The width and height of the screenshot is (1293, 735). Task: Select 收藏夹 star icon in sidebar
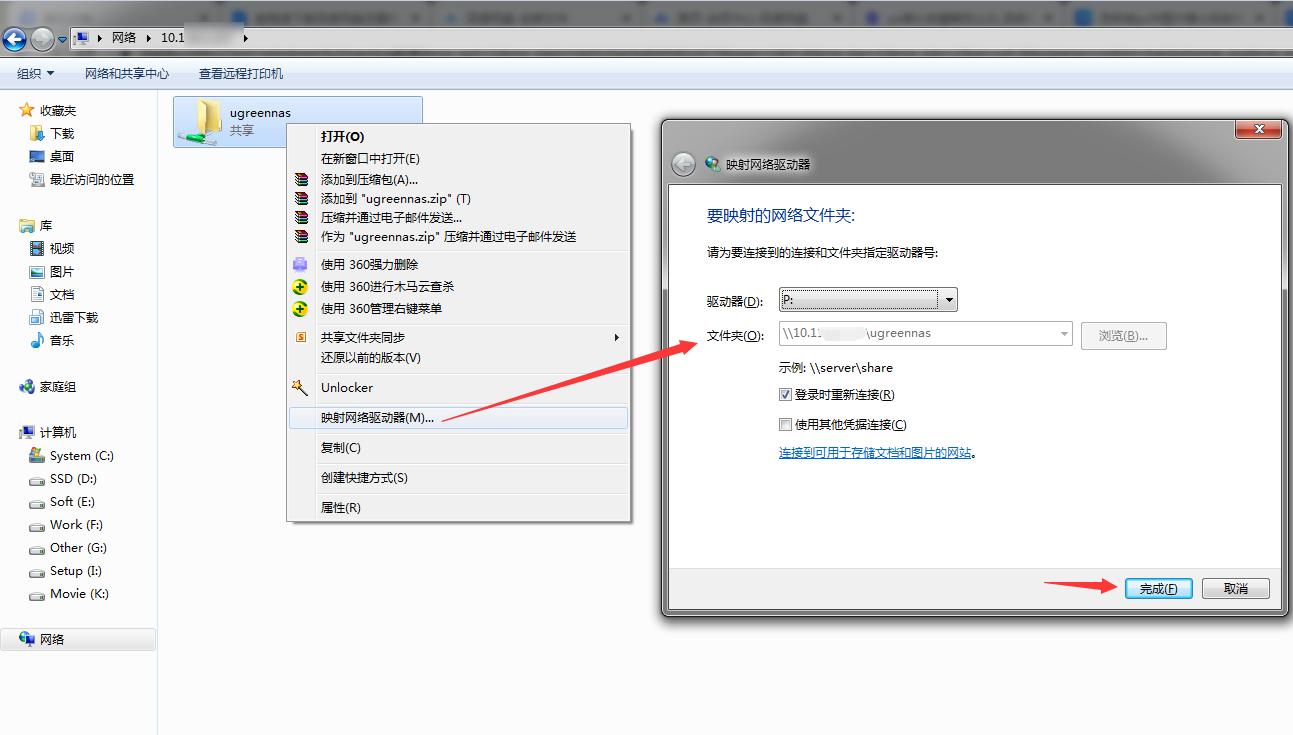[27, 110]
